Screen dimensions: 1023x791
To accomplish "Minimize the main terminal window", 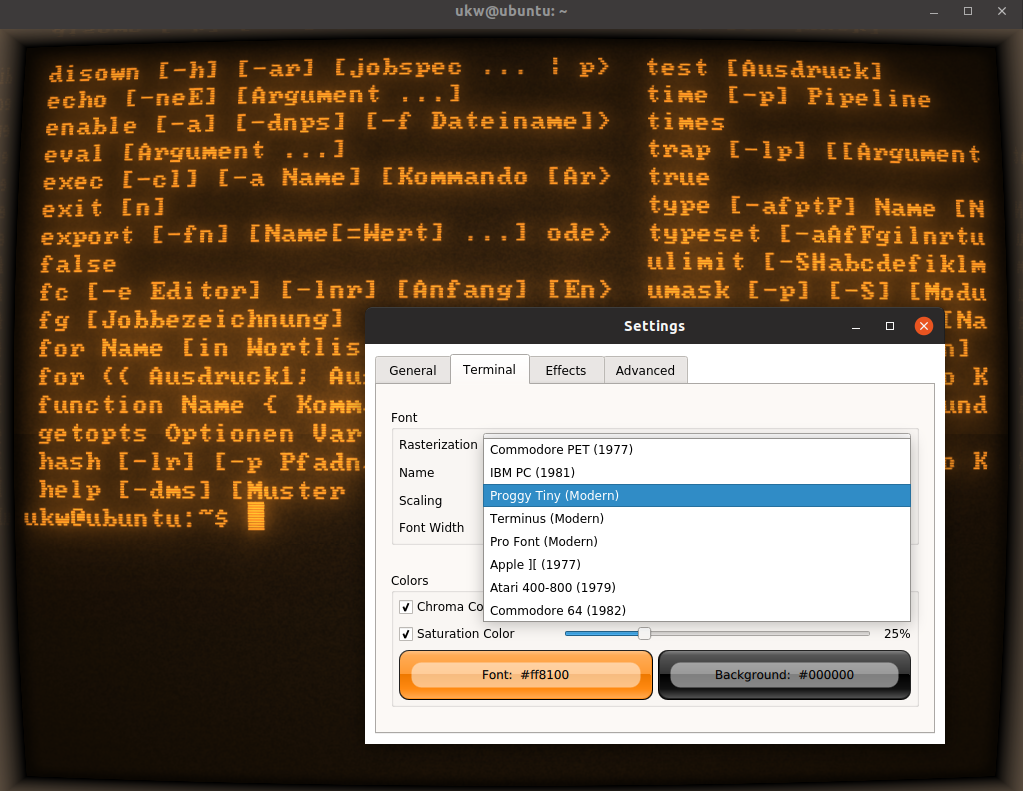I will tap(935, 11).
